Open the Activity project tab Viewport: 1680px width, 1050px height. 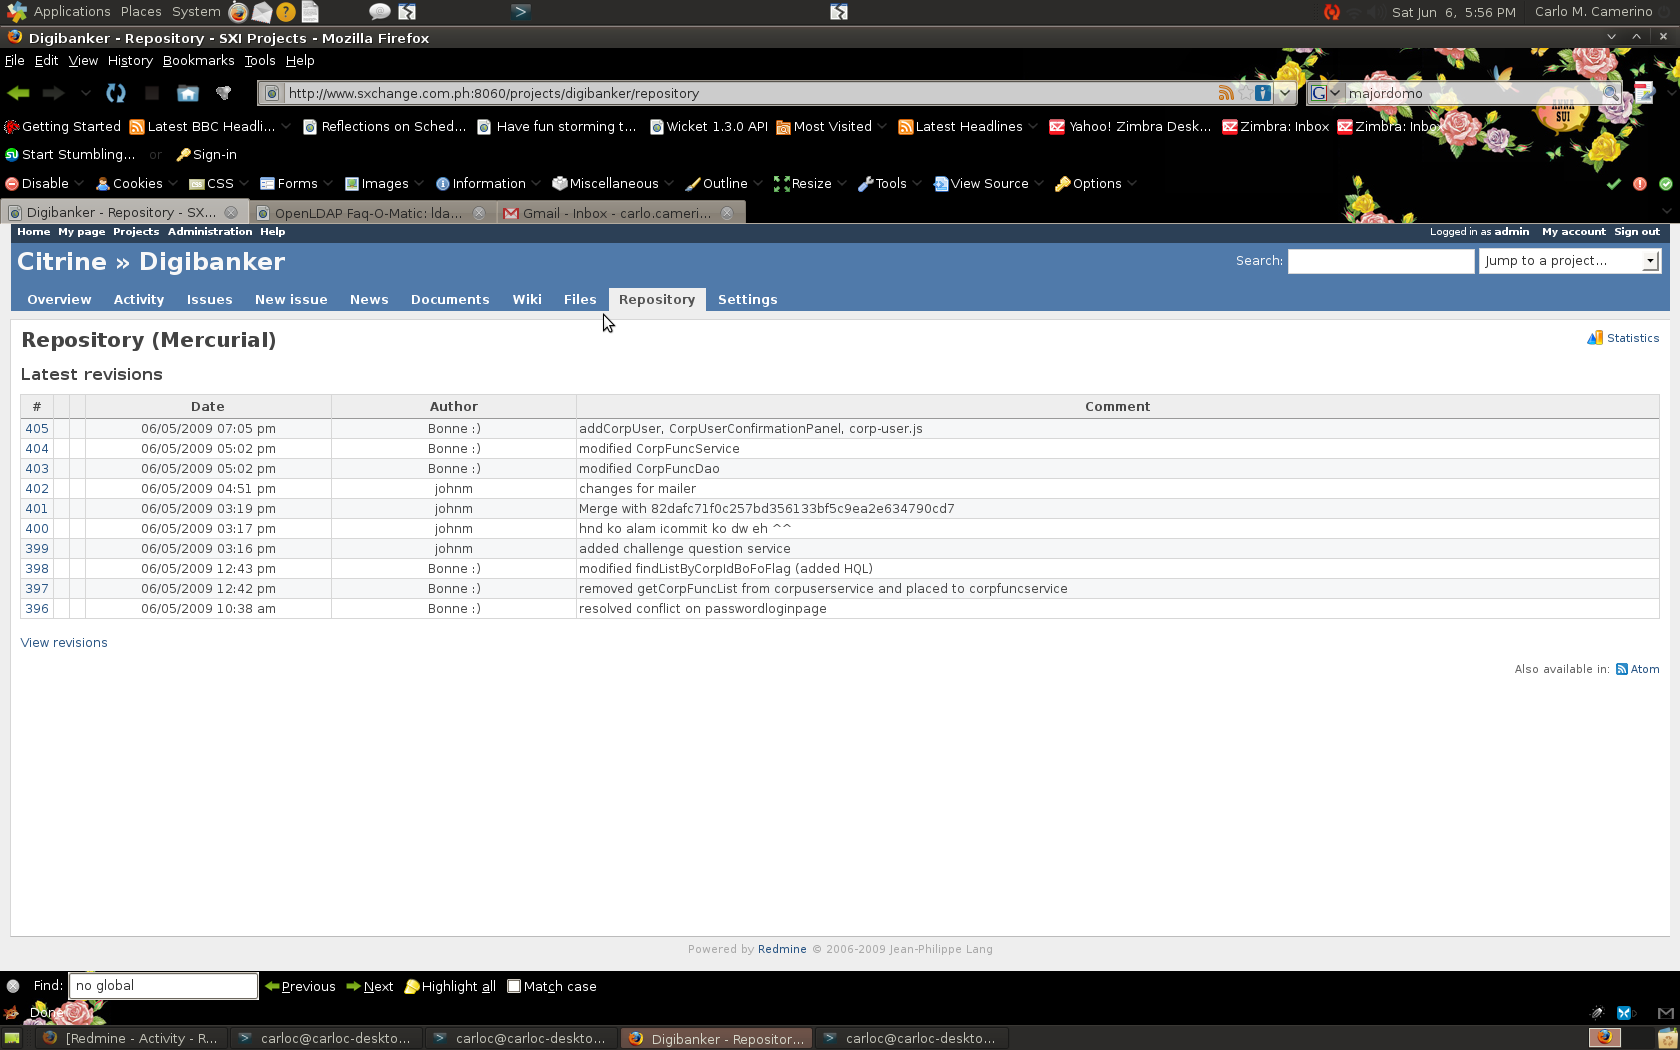[x=139, y=300]
